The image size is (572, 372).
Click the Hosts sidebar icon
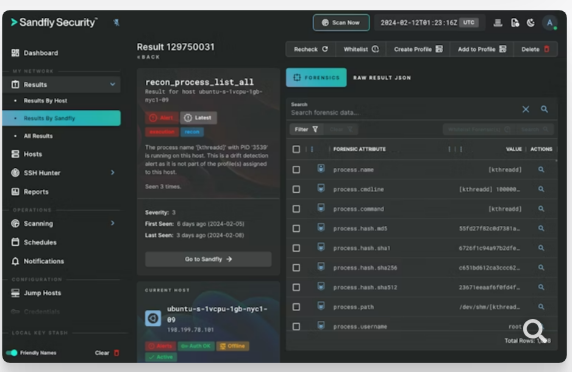coord(15,154)
